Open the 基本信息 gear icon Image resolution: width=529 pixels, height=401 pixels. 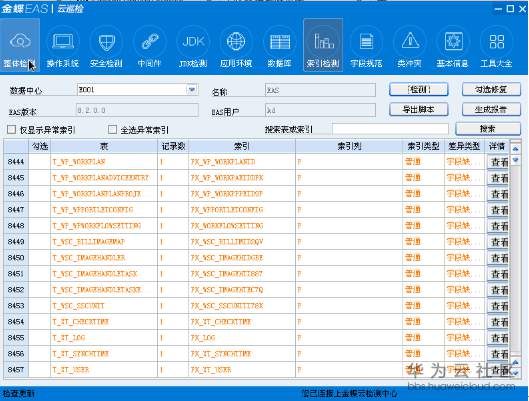[453, 45]
